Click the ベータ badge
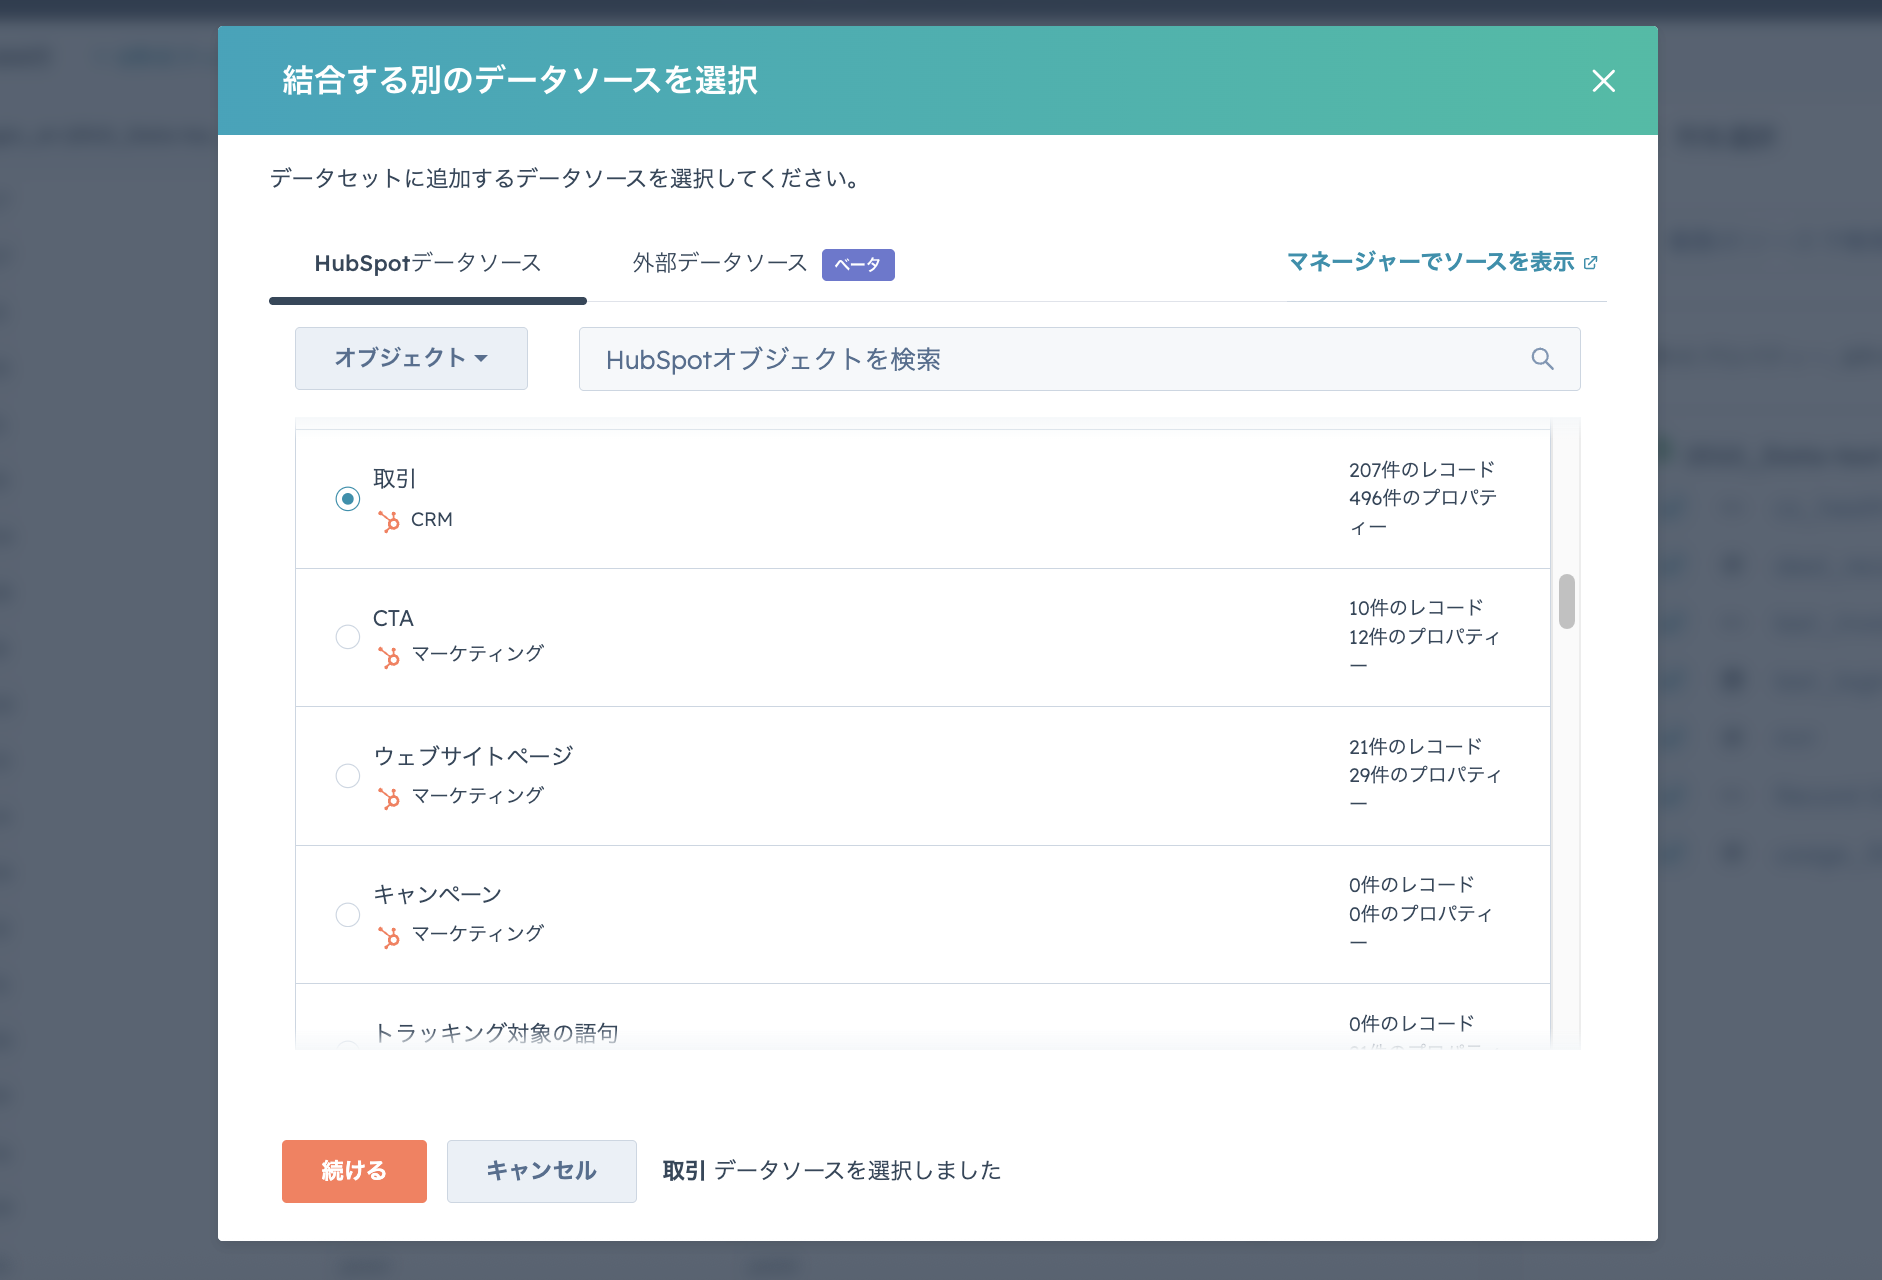This screenshot has width=1882, height=1280. pos(857,265)
